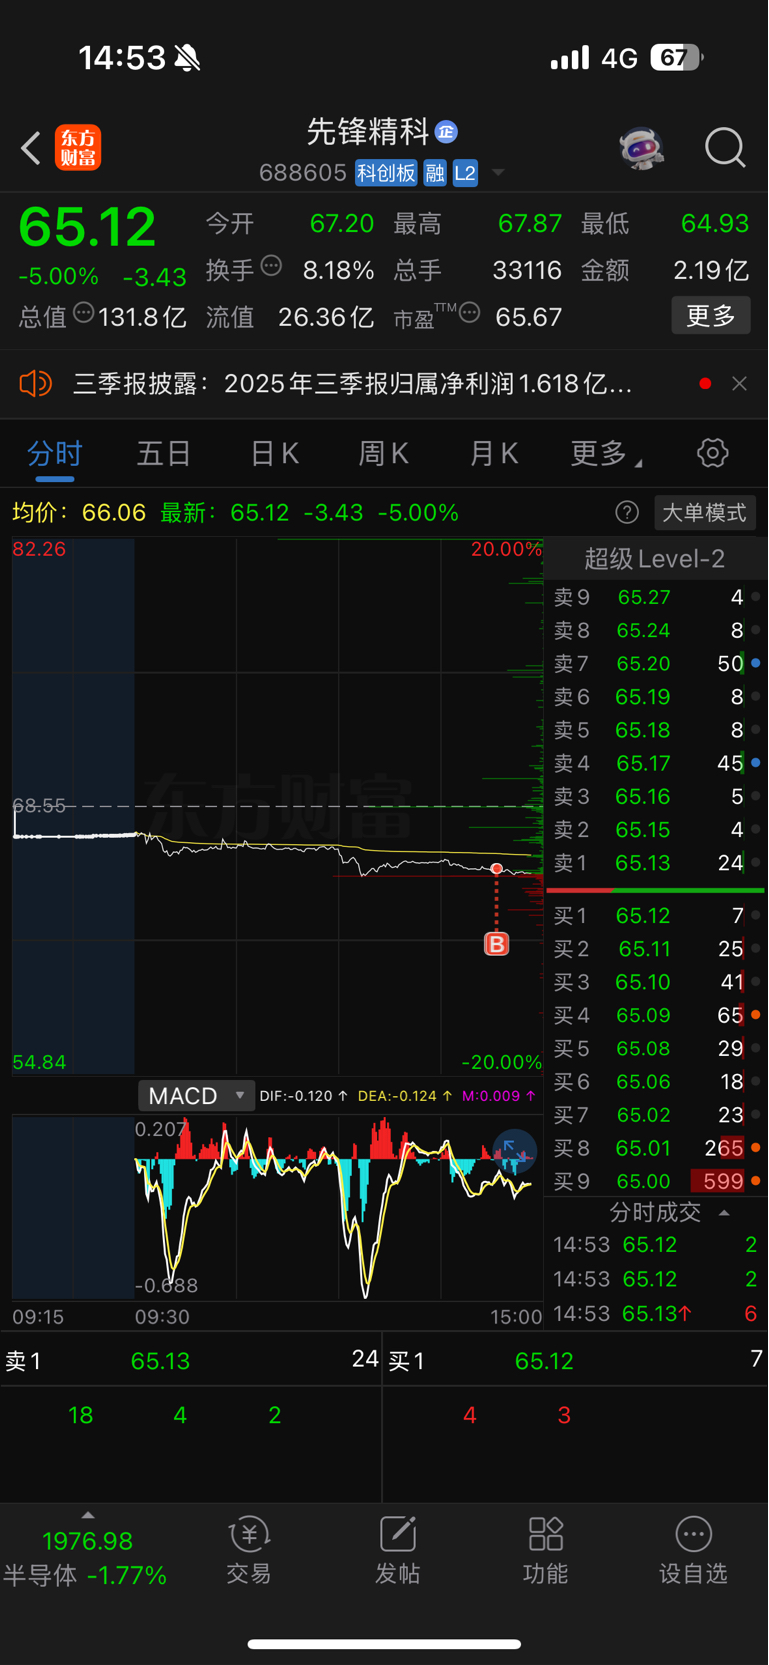Tap the info icon next to 市盈TTM

pyautogui.click(x=469, y=313)
